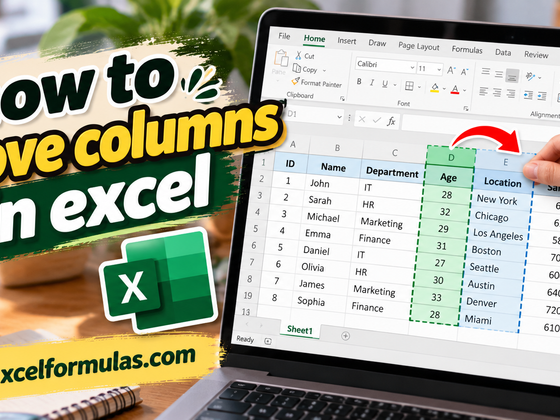The height and width of the screenshot is (420, 560).
Task: Open the Borders dropdown arrow
Action: [419, 87]
